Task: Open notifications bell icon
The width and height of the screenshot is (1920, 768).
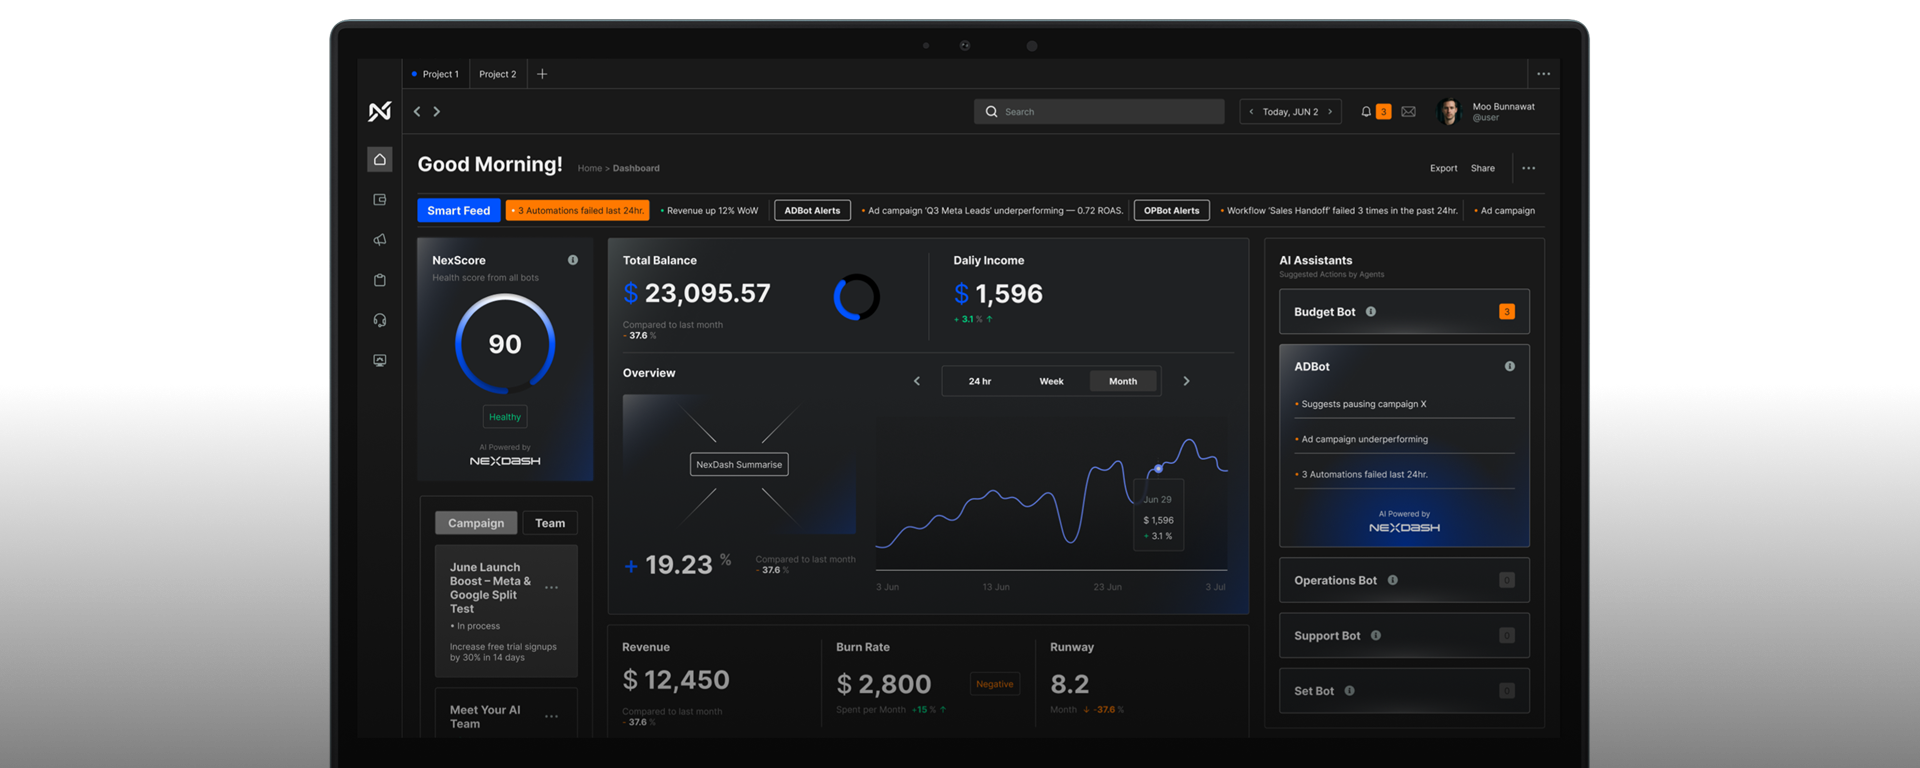Action: 1366,112
